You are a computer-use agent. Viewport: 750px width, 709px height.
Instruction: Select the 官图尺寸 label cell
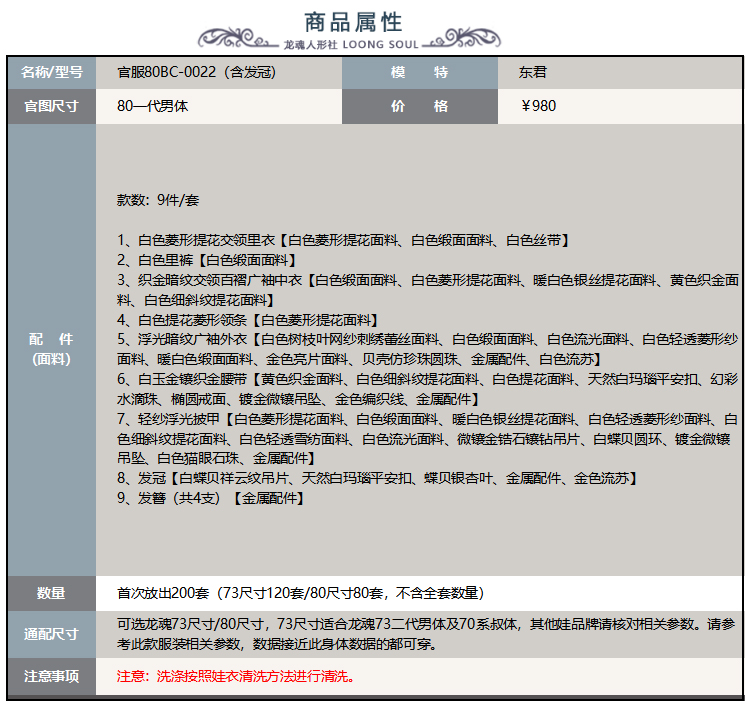click(52, 106)
